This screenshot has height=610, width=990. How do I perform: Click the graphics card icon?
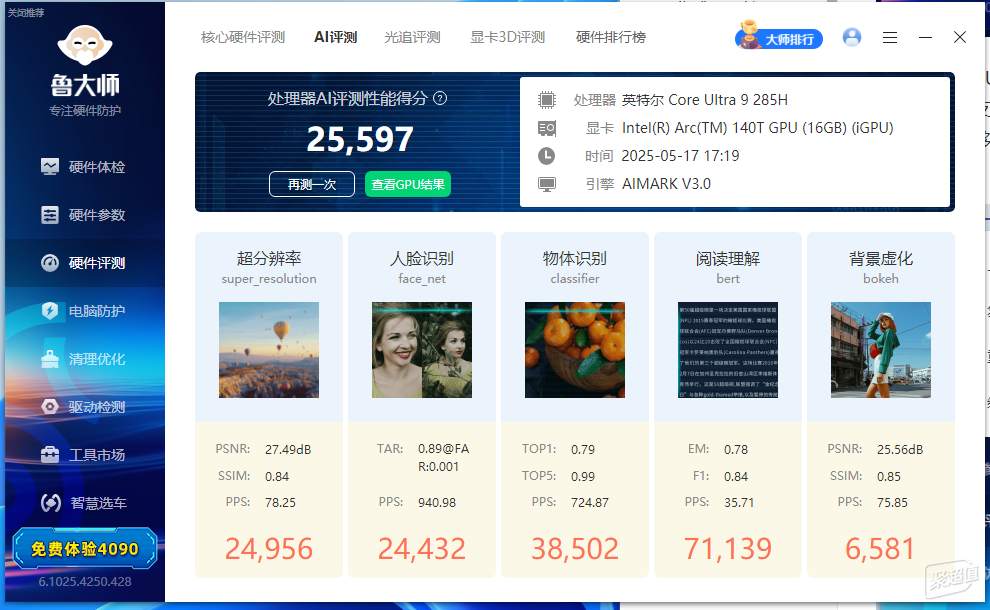tap(547, 128)
